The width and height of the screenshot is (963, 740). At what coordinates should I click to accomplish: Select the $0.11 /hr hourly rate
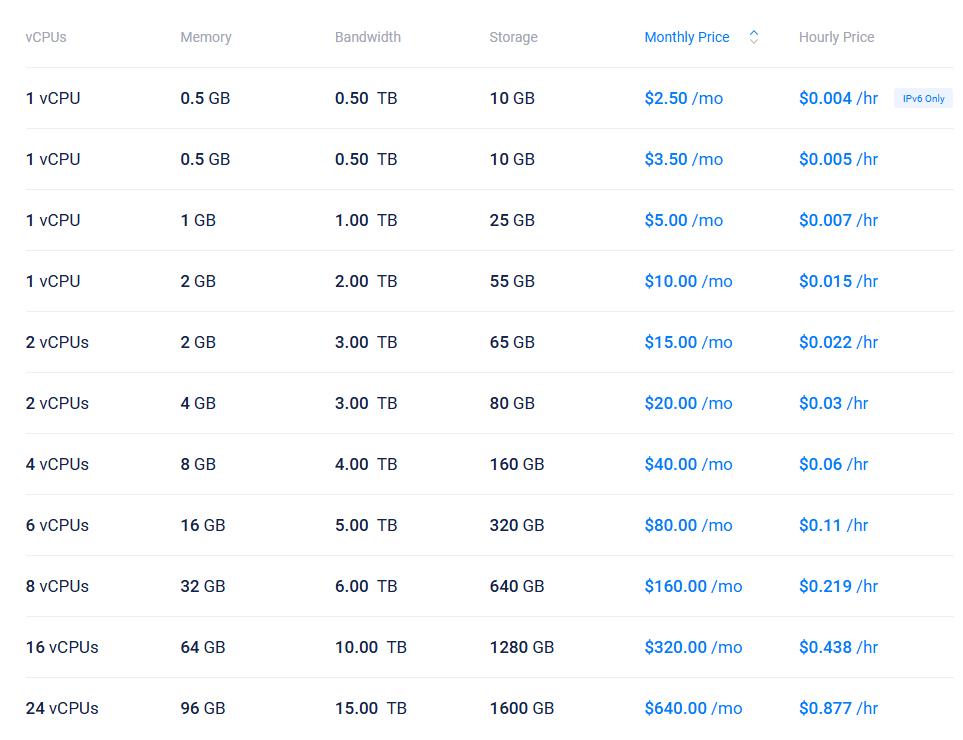pyautogui.click(x=833, y=525)
